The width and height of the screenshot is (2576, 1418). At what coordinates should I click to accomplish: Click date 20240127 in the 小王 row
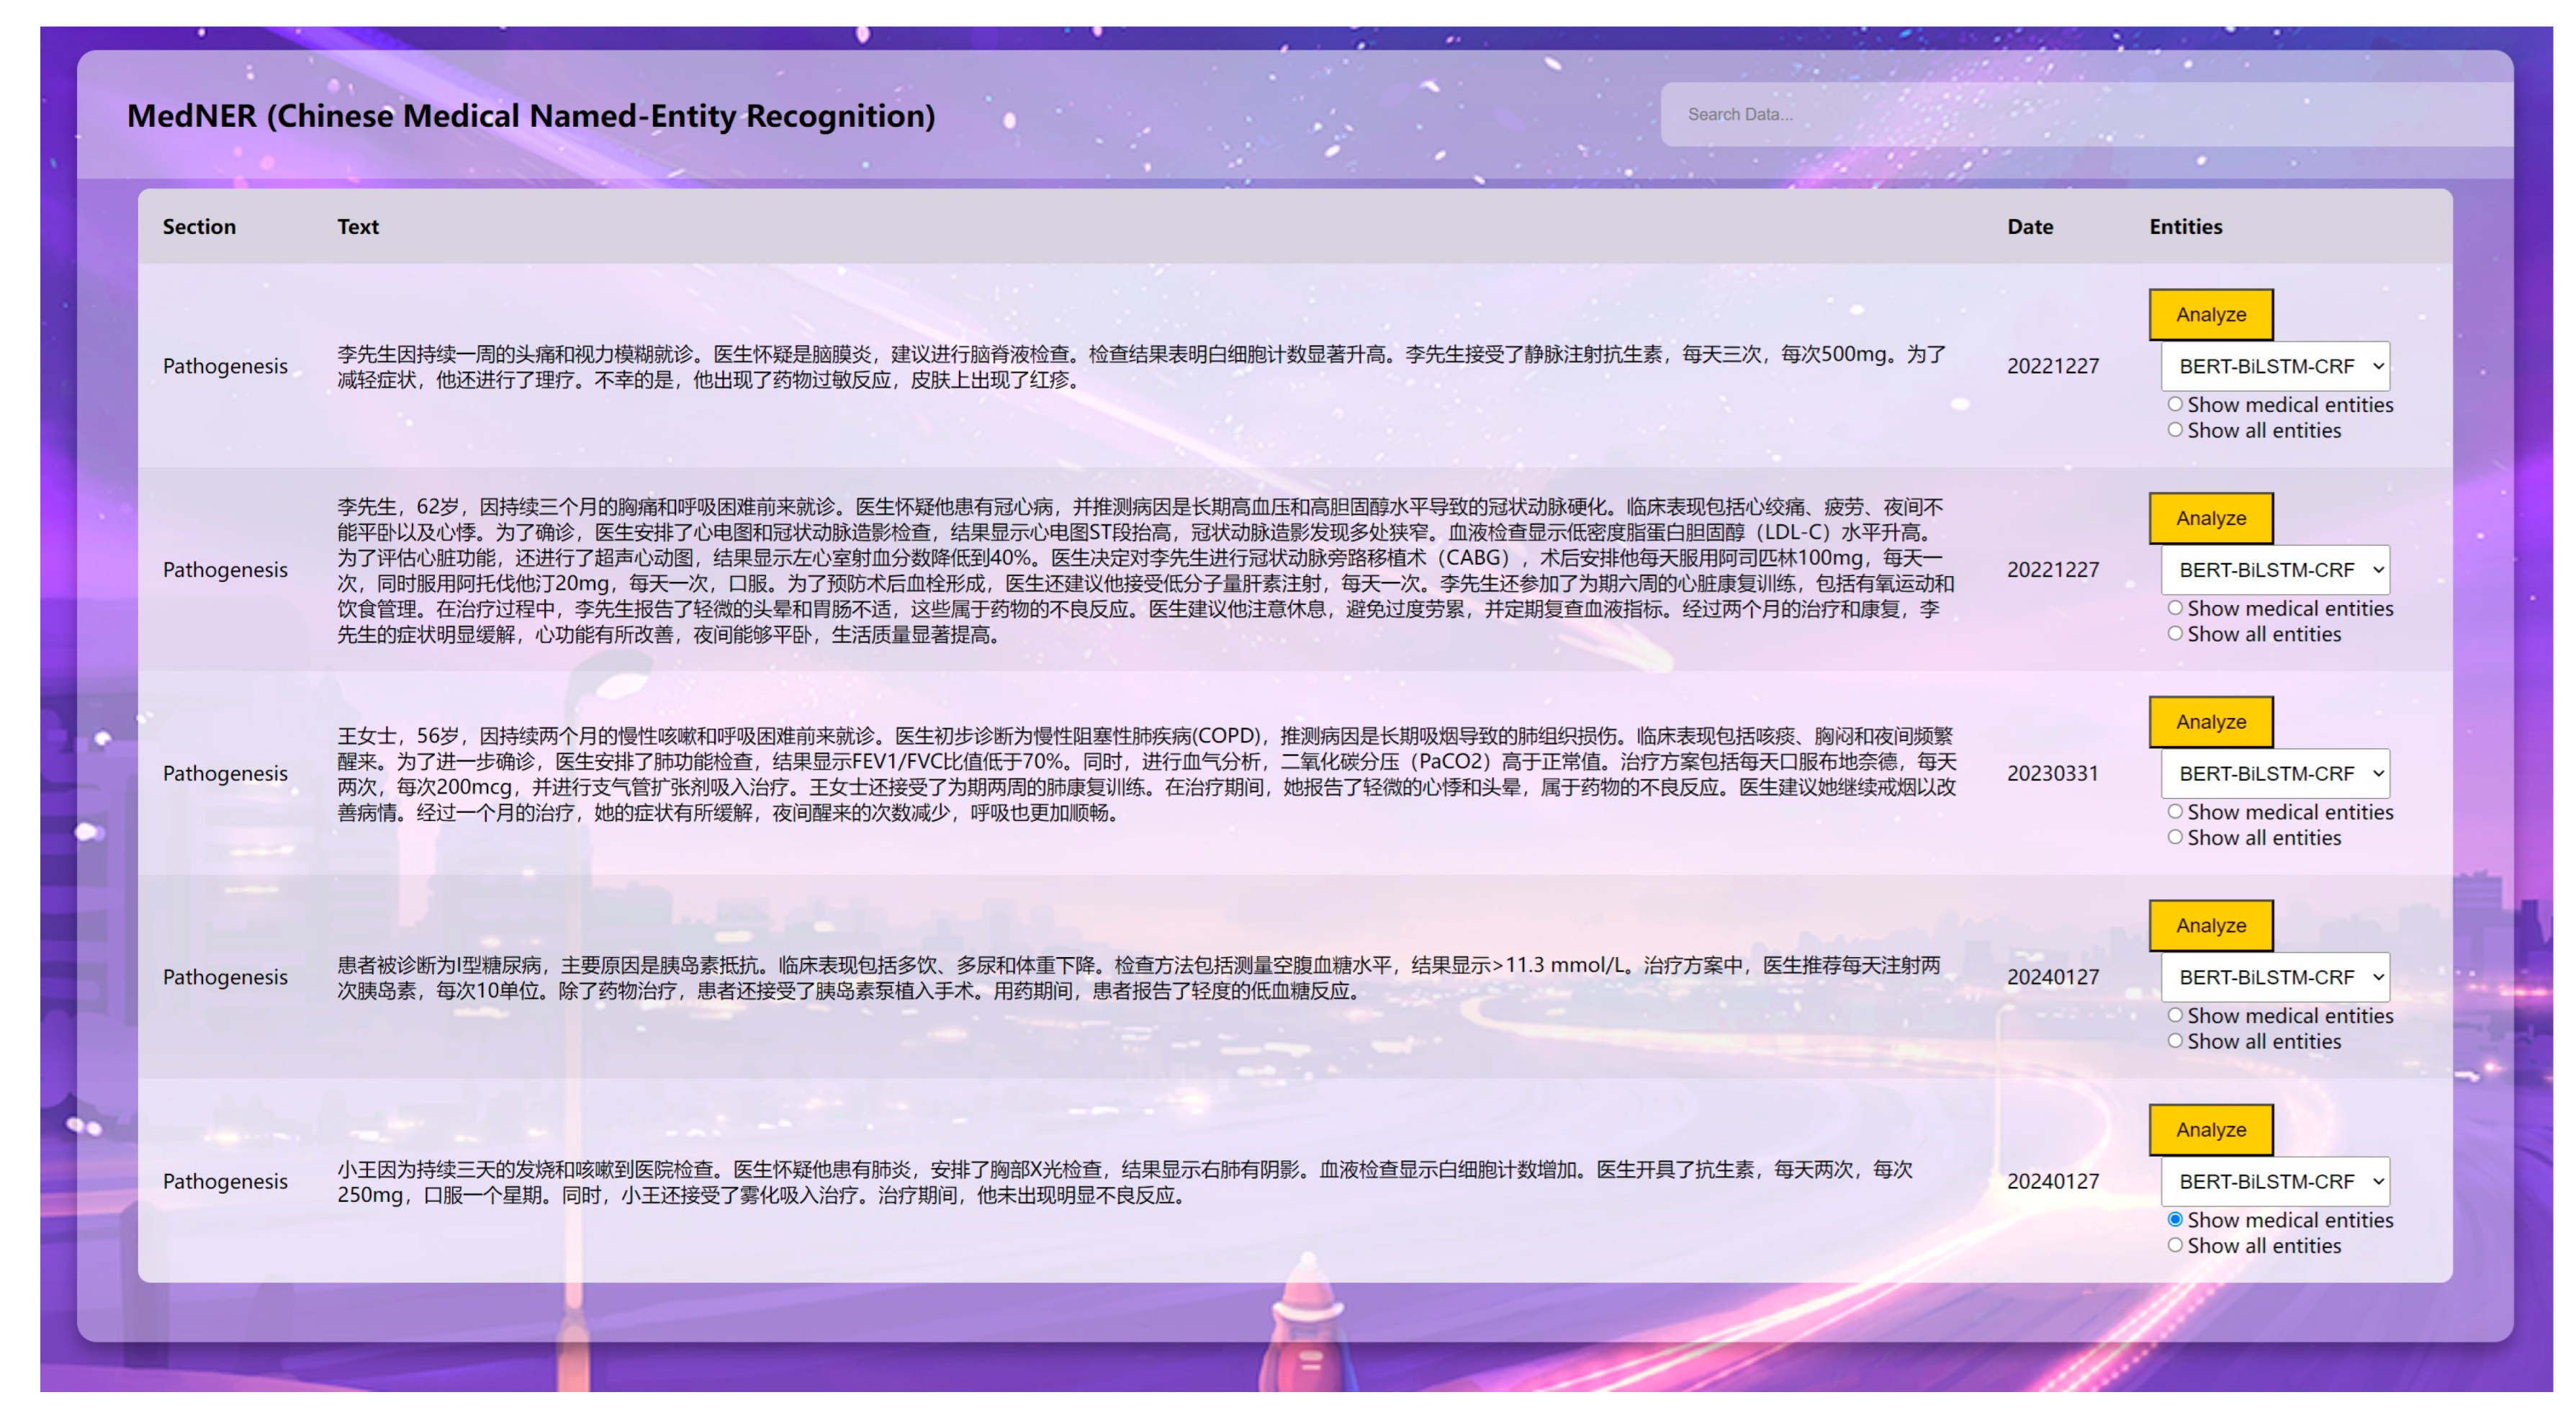coord(2053,1182)
